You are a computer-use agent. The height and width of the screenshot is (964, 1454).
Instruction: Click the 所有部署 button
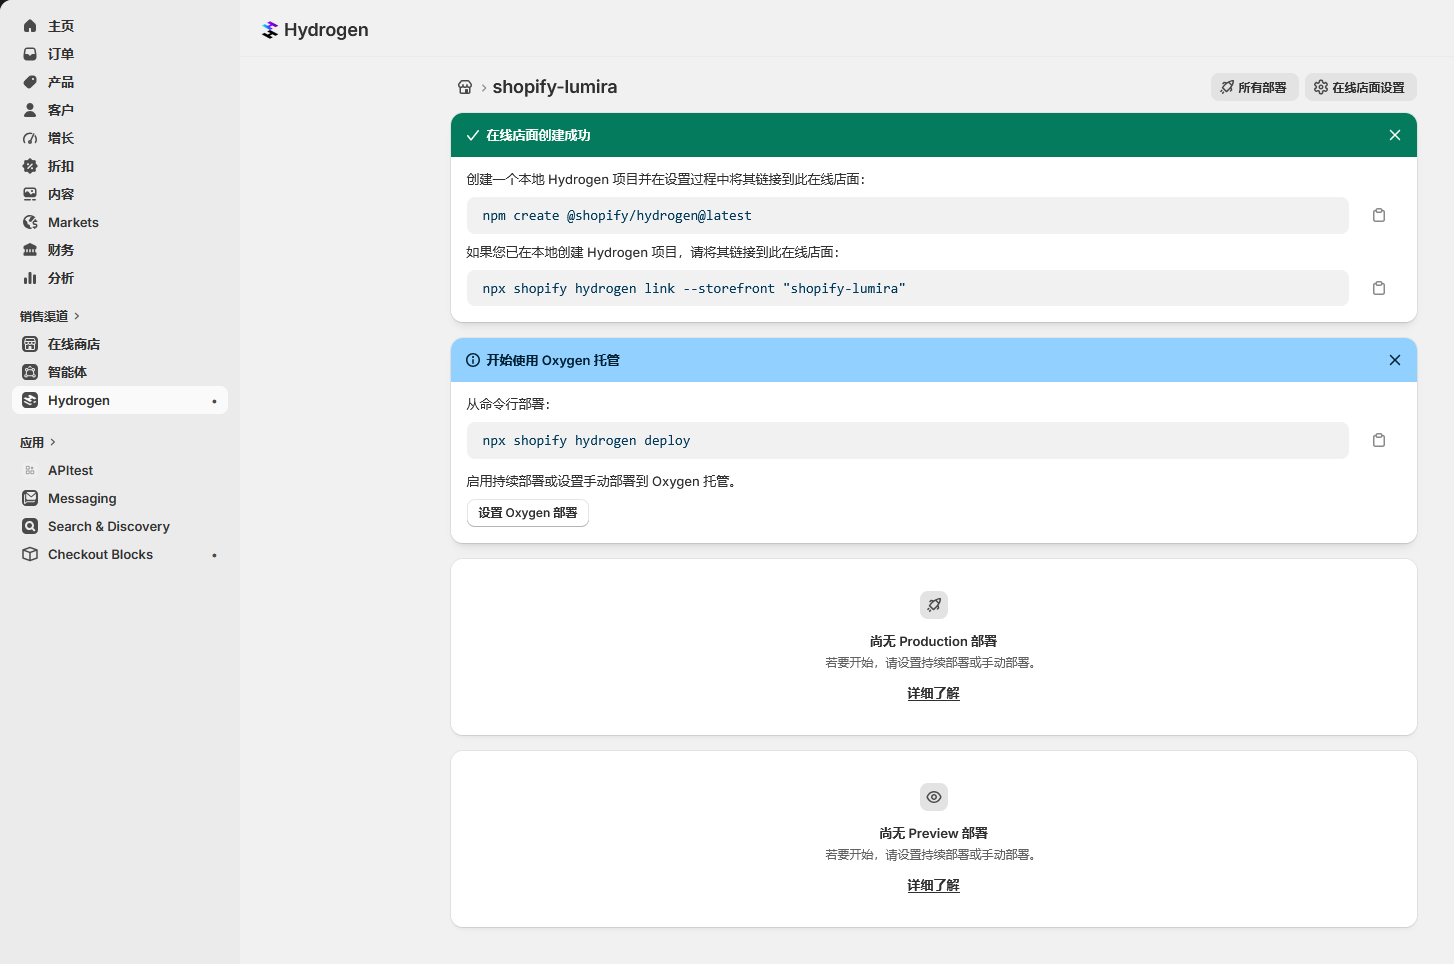1254,87
